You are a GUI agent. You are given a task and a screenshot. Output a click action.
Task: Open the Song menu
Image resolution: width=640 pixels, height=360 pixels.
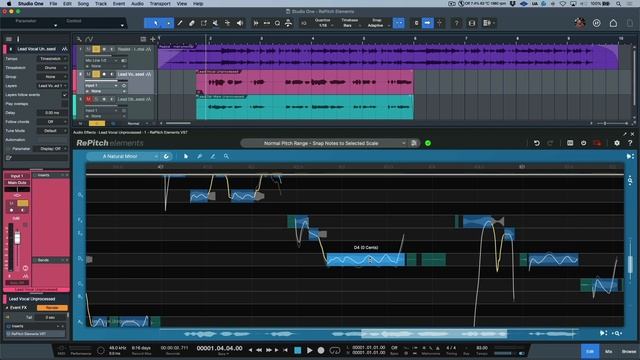click(x=83, y=4)
